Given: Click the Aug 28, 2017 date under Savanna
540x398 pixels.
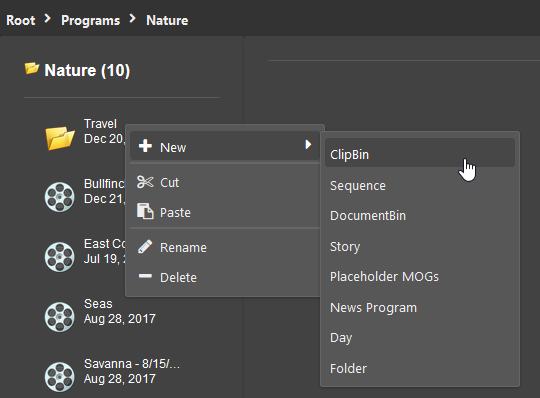Looking at the screenshot, I should pyautogui.click(x=120, y=379).
